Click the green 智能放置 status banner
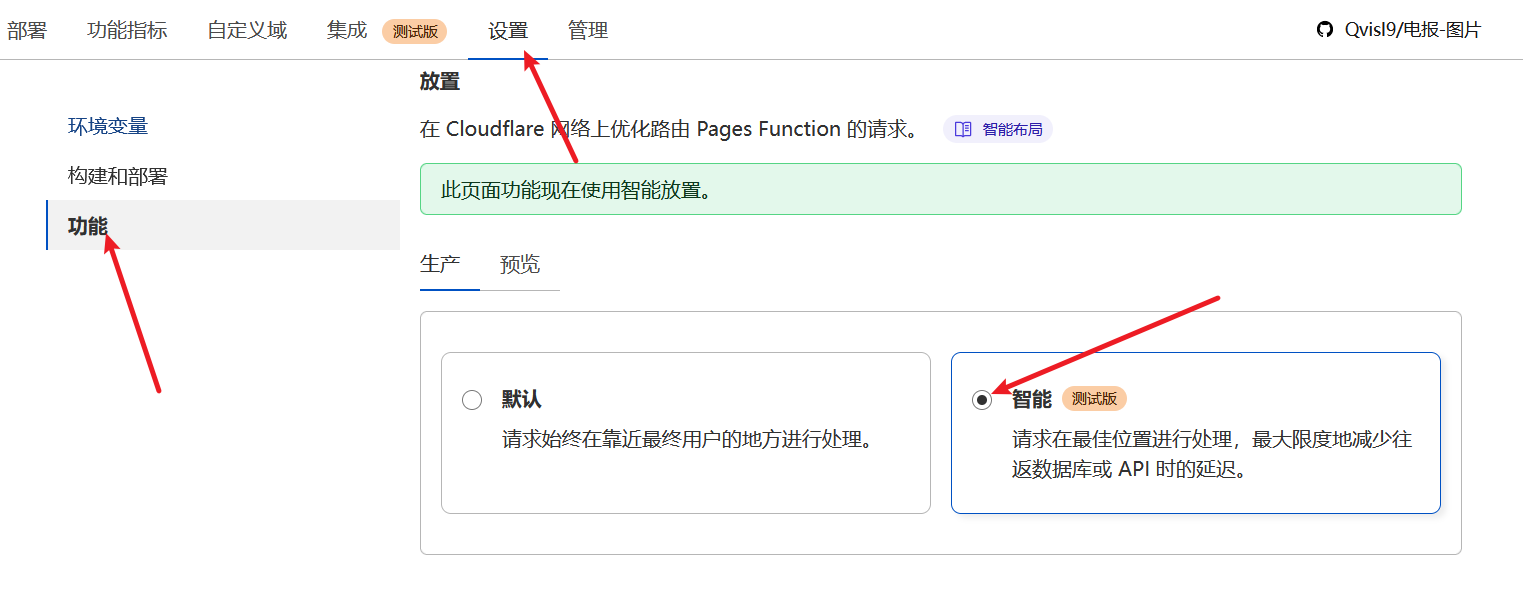 click(x=940, y=189)
